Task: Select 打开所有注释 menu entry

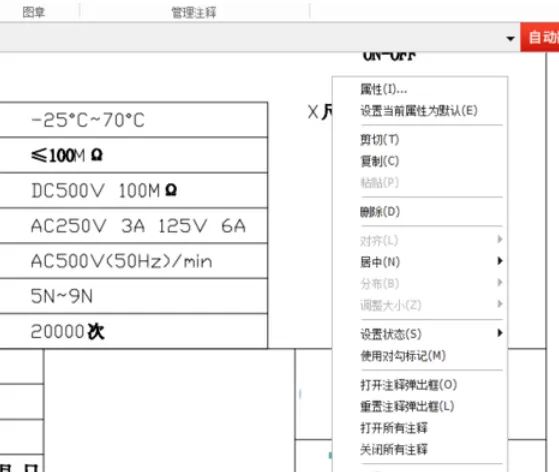Action: click(420, 428)
